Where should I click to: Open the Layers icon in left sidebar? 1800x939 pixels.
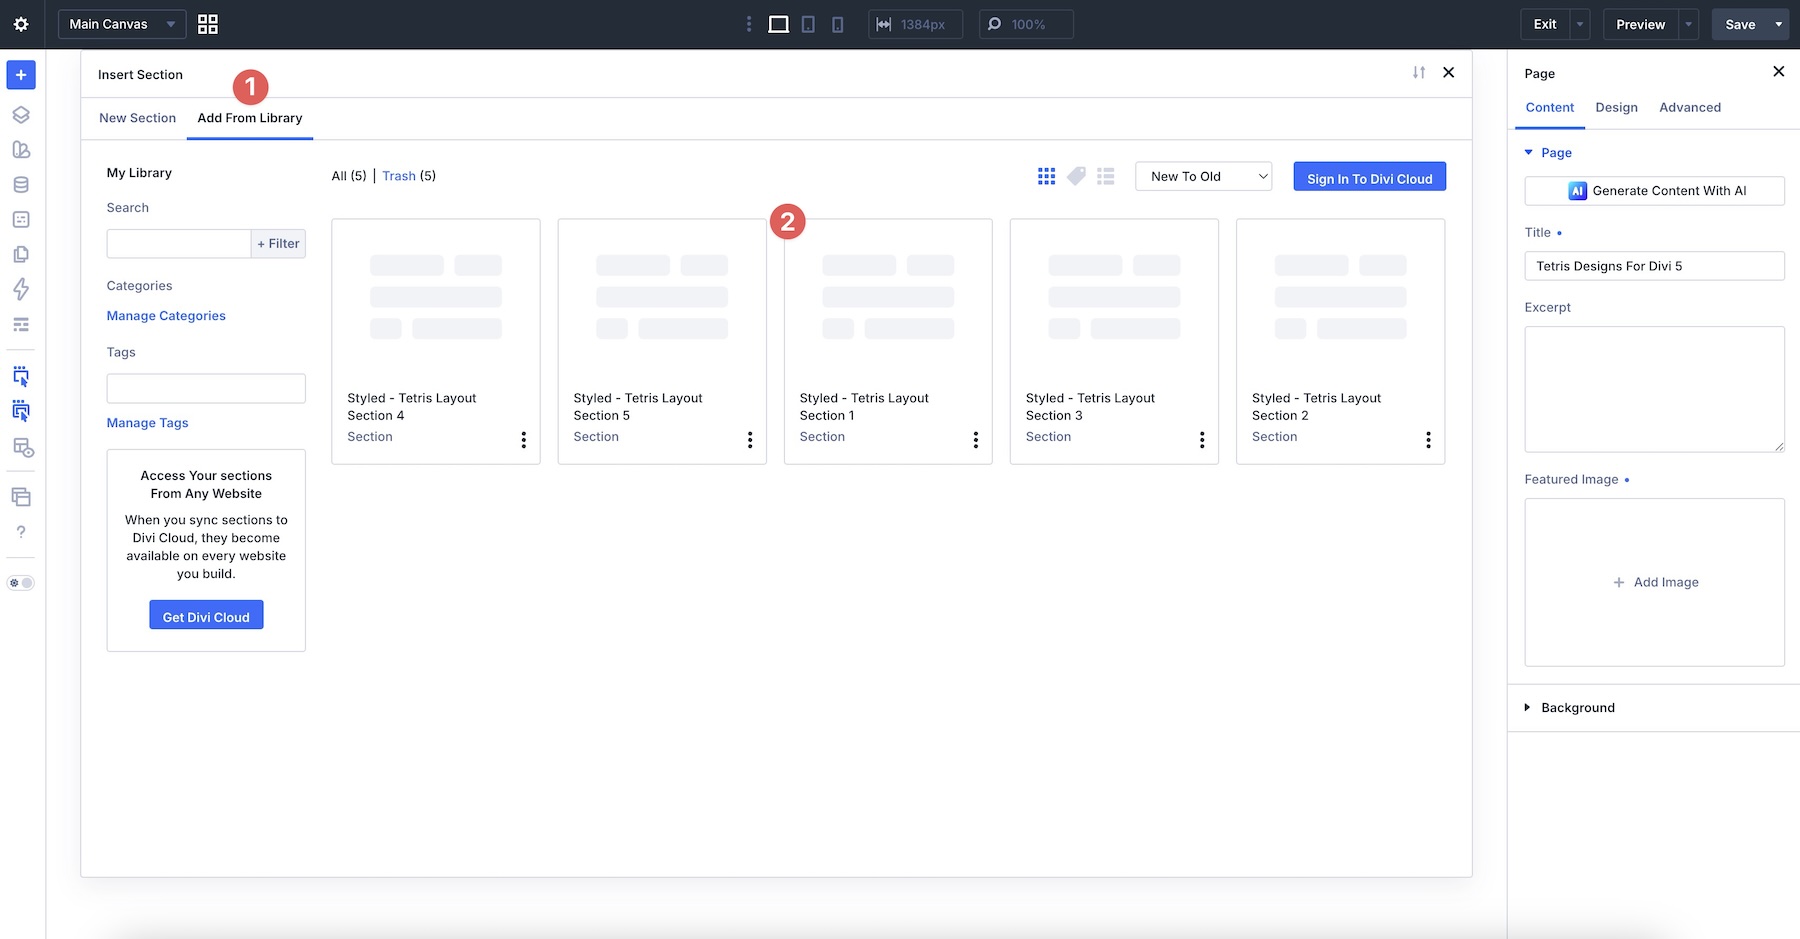(21, 114)
